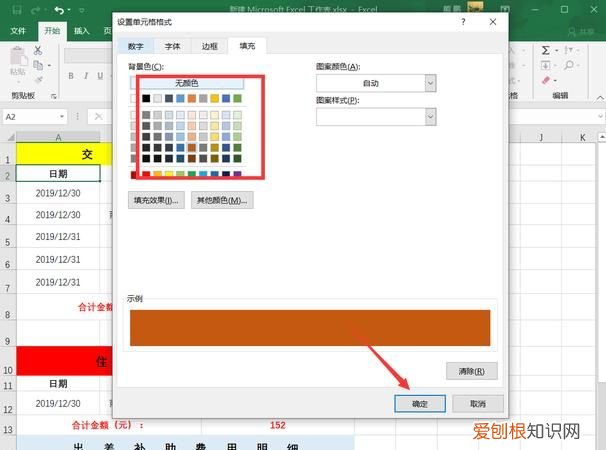Click the Cut scissors icon
606x450 pixels.
pos(38,50)
